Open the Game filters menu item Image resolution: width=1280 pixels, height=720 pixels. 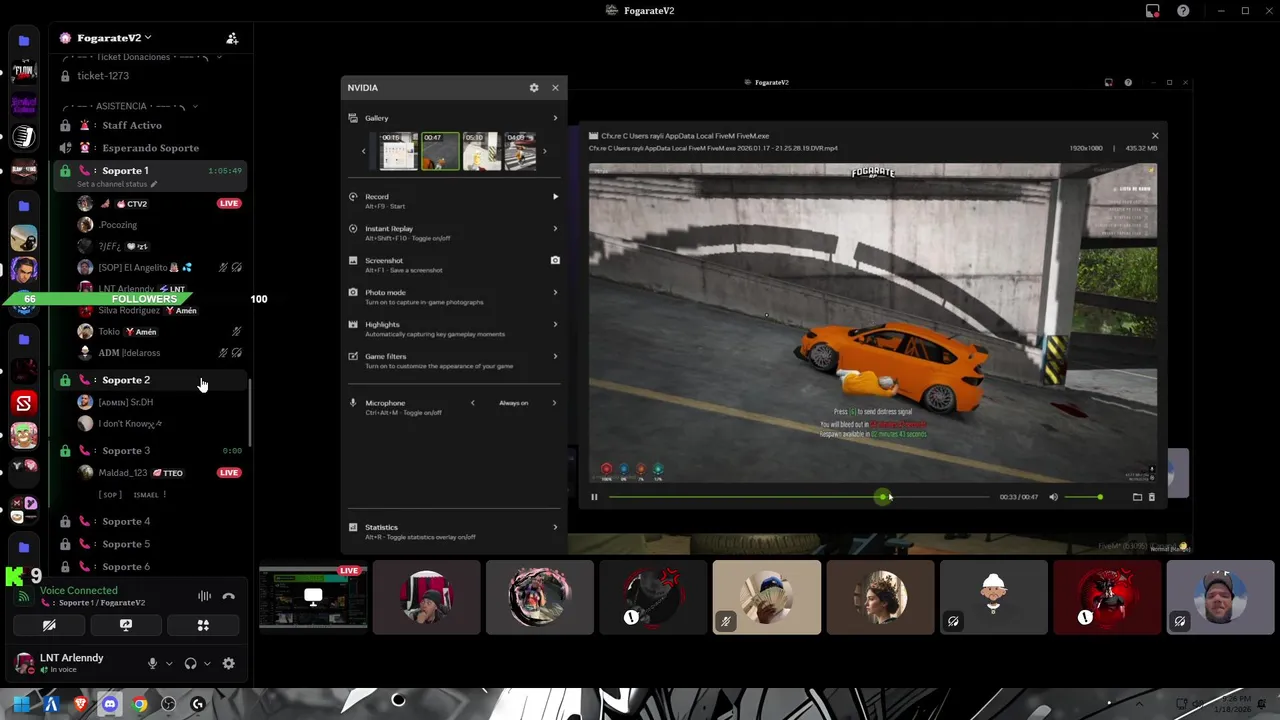tap(454, 361)
